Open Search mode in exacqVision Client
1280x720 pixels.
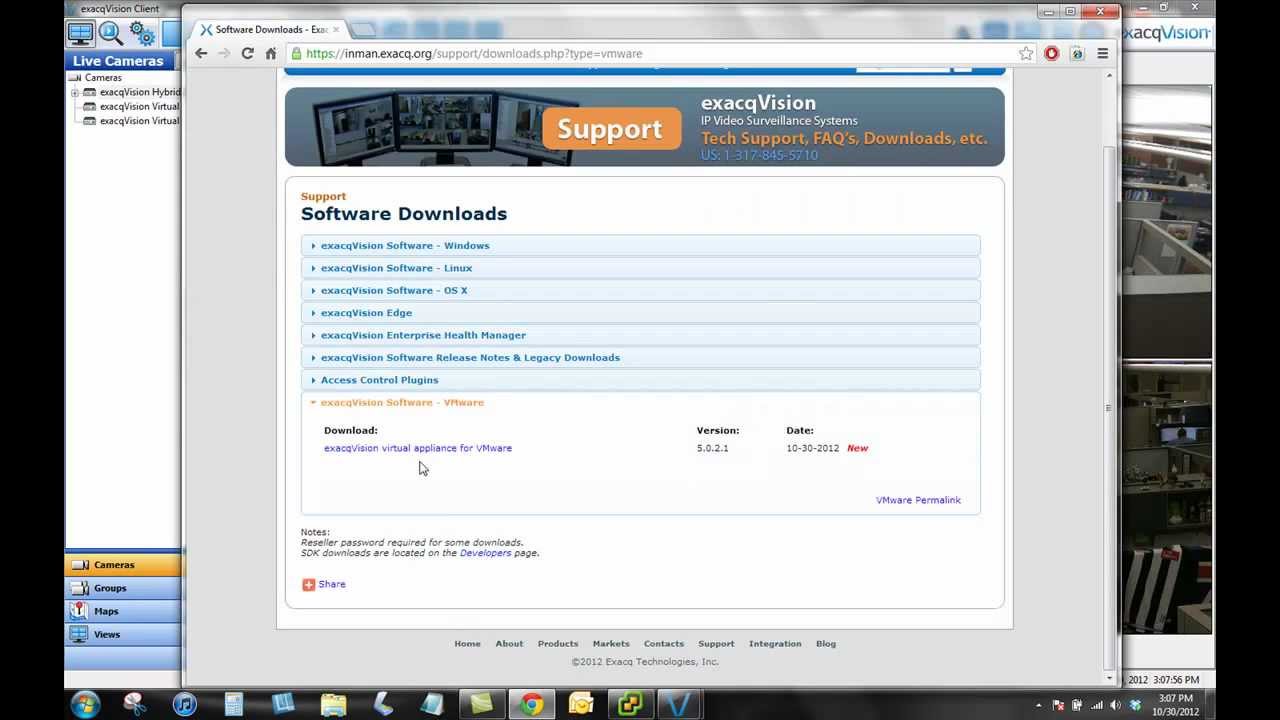111,33
